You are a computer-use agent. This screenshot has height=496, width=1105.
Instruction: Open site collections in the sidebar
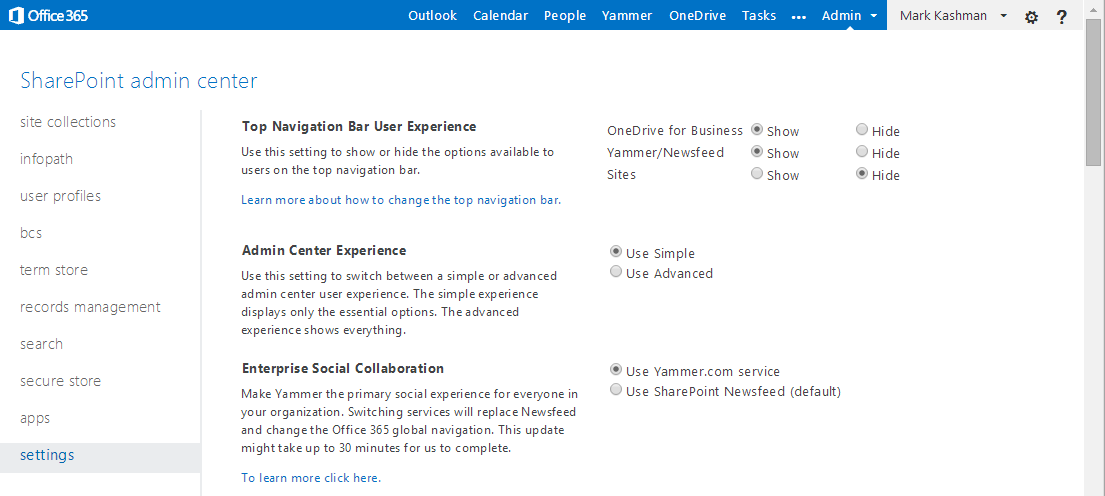68,122
